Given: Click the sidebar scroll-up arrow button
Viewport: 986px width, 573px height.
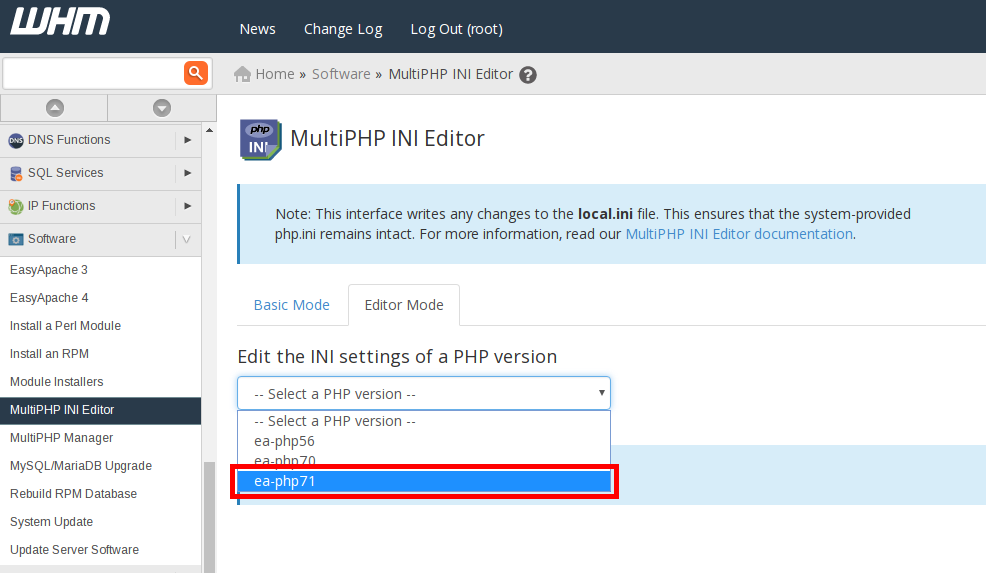Looking at the screenshot, I should pyautogui.click(x=55, y=108).
